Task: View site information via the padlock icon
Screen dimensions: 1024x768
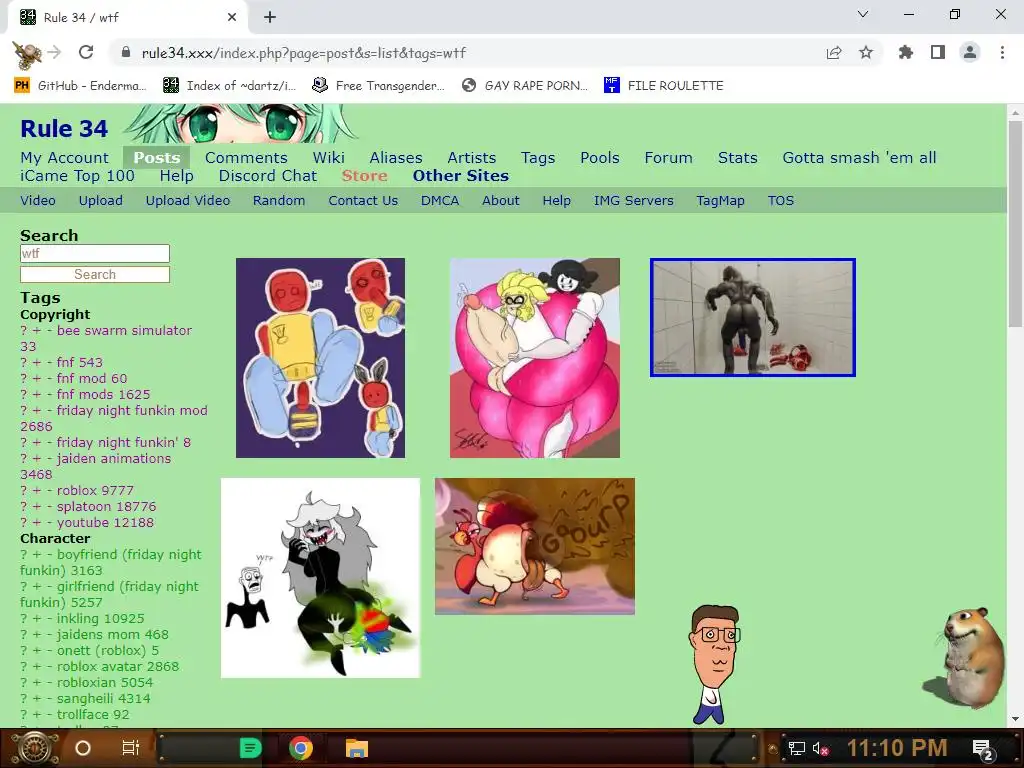Action: click(x=125, y=53)
